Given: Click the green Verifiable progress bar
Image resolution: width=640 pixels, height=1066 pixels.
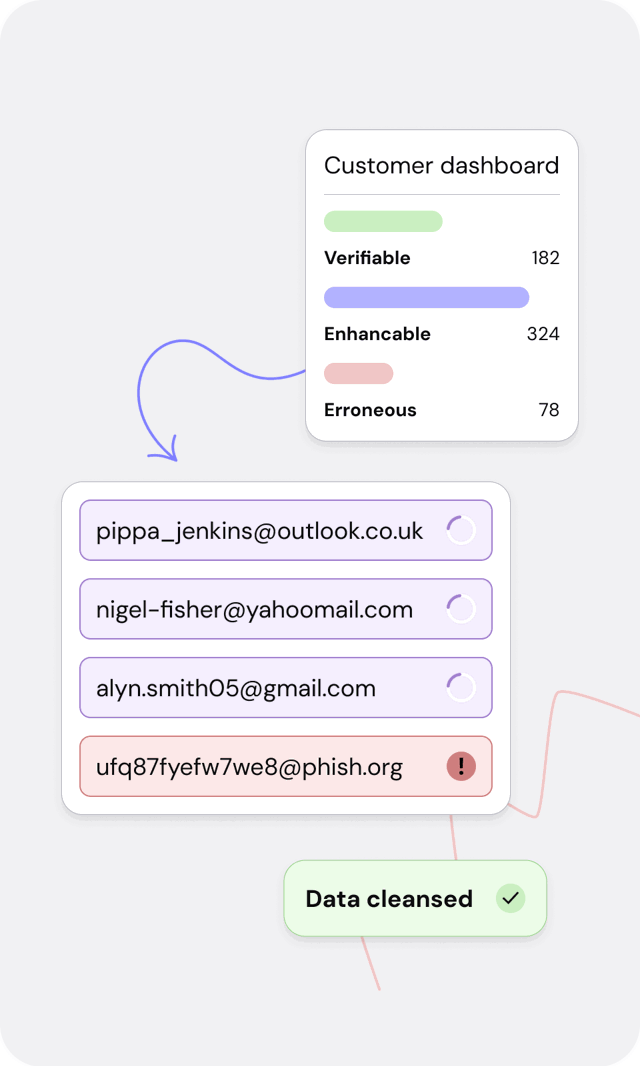Looking at the screenshot, I should (x=383, y=221).
